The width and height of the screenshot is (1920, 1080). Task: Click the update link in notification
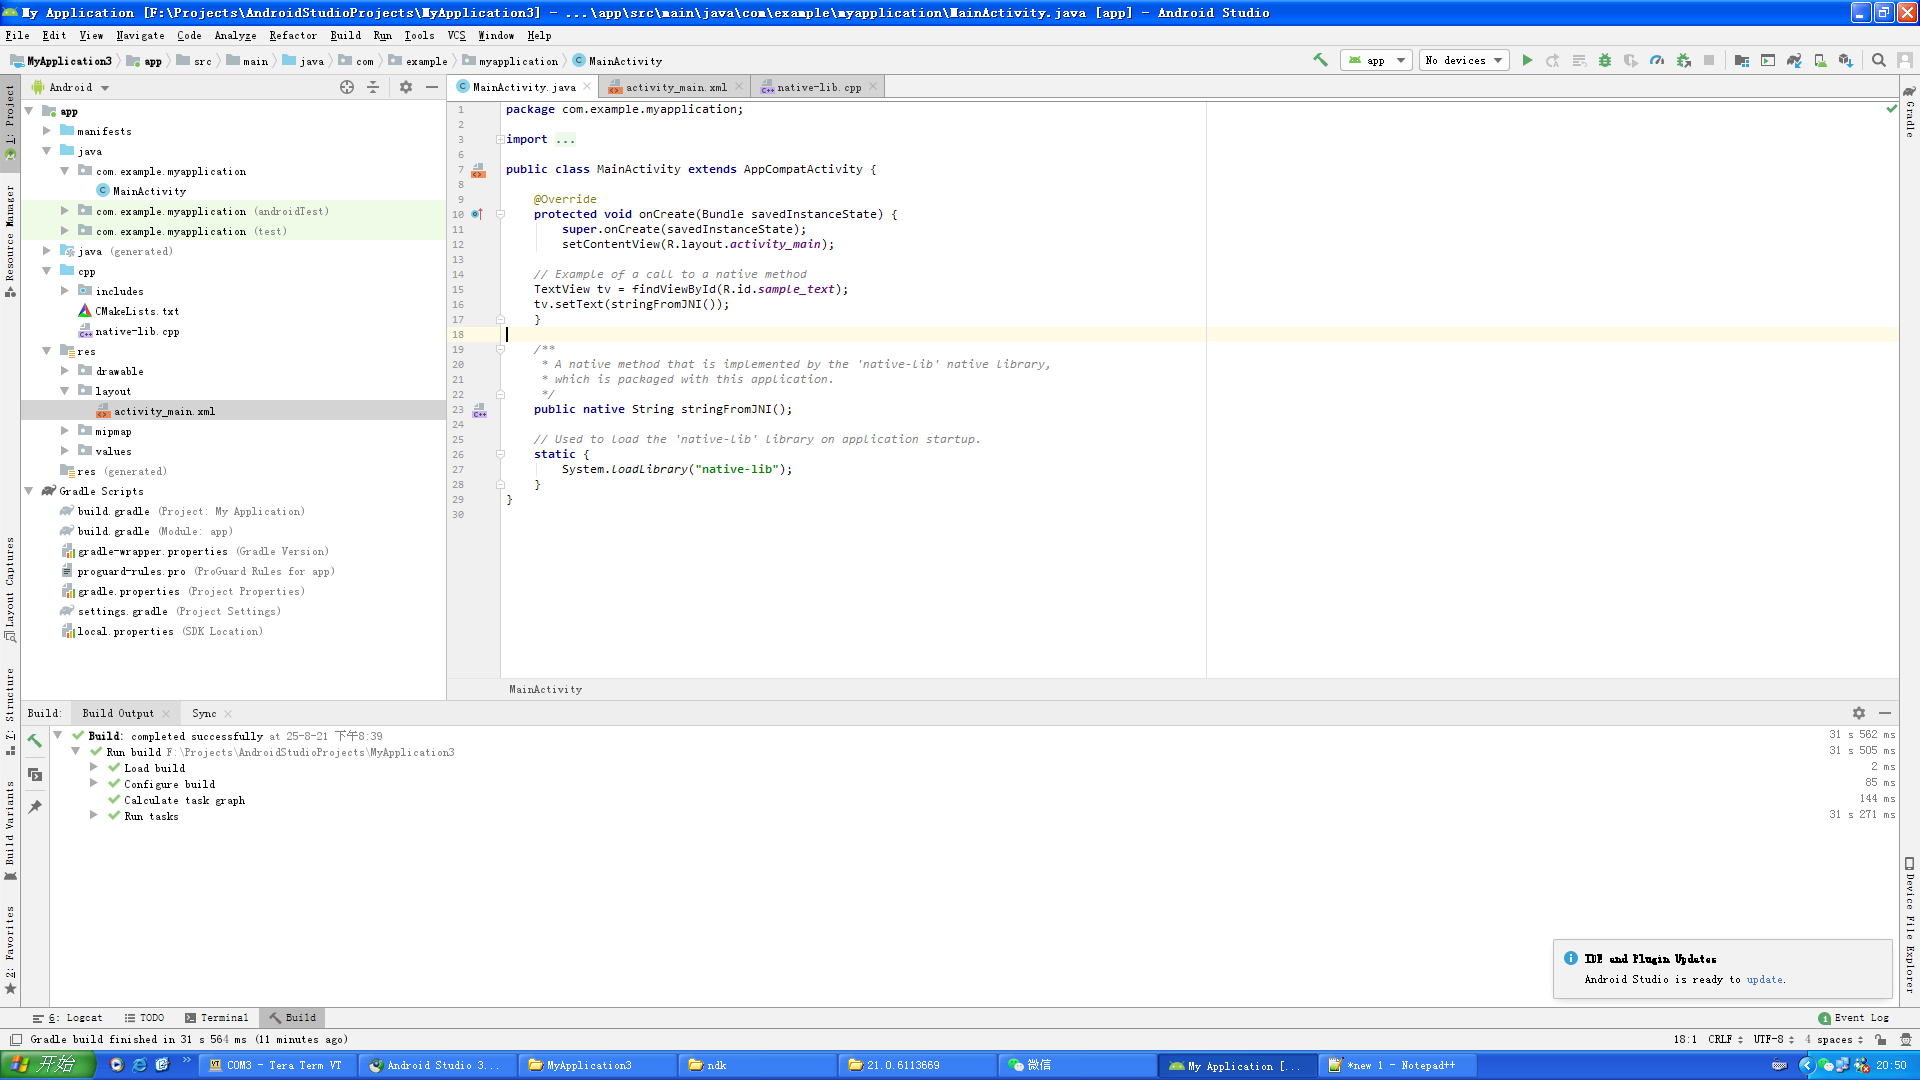click(x=1764, y=979)
